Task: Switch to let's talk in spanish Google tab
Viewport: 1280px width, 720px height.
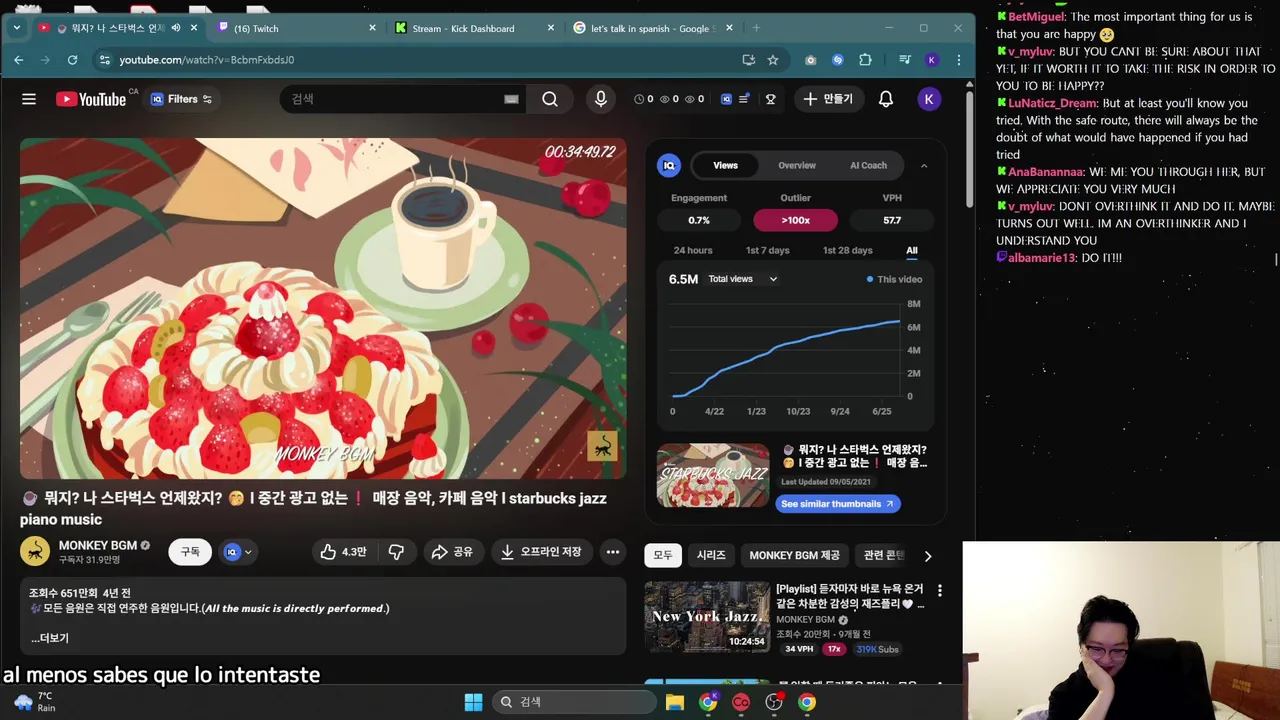Action: [653, 28]
